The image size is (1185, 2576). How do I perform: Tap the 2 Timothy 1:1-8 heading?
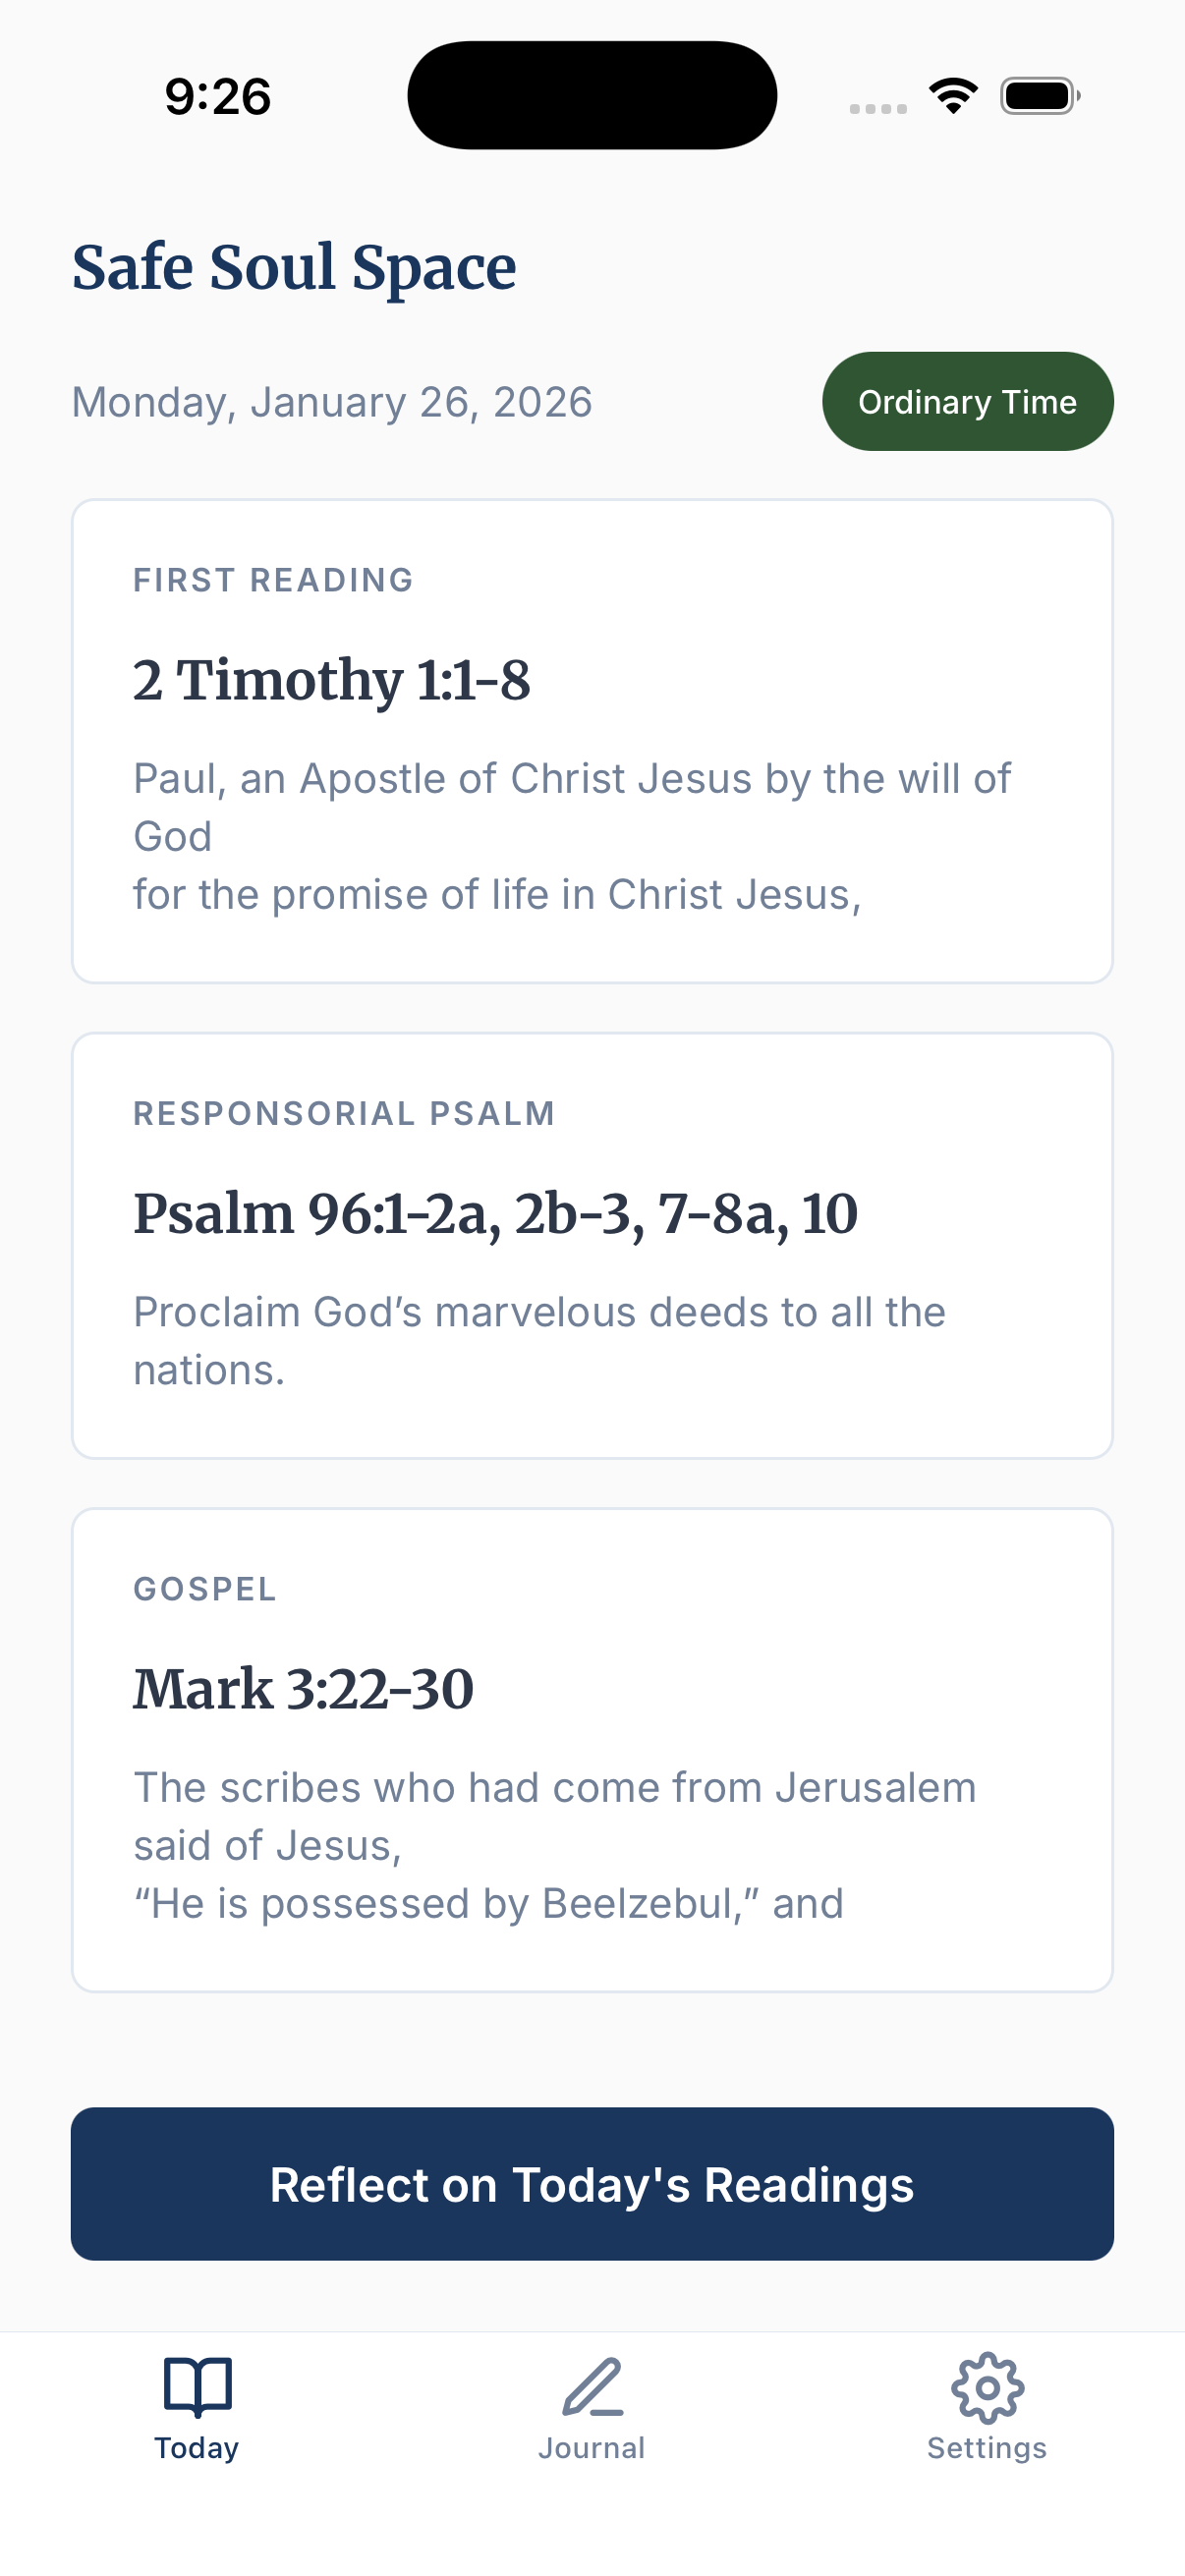pyautogui.click(x=332, y=680)
